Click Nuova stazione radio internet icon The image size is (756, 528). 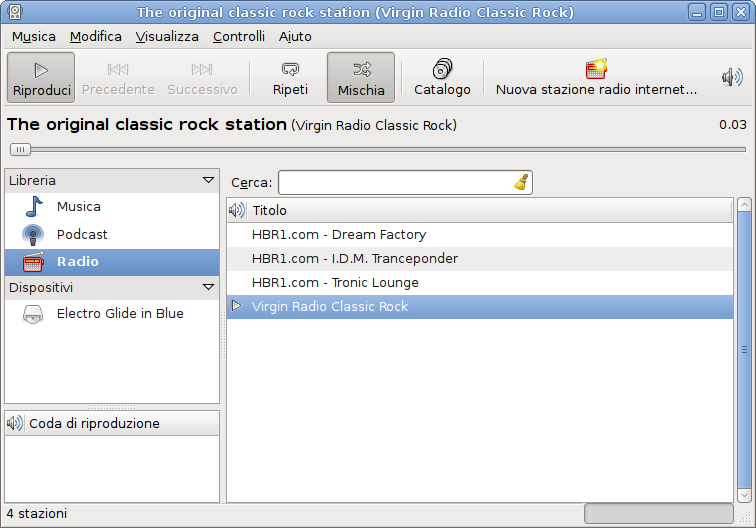pos(596,70)
